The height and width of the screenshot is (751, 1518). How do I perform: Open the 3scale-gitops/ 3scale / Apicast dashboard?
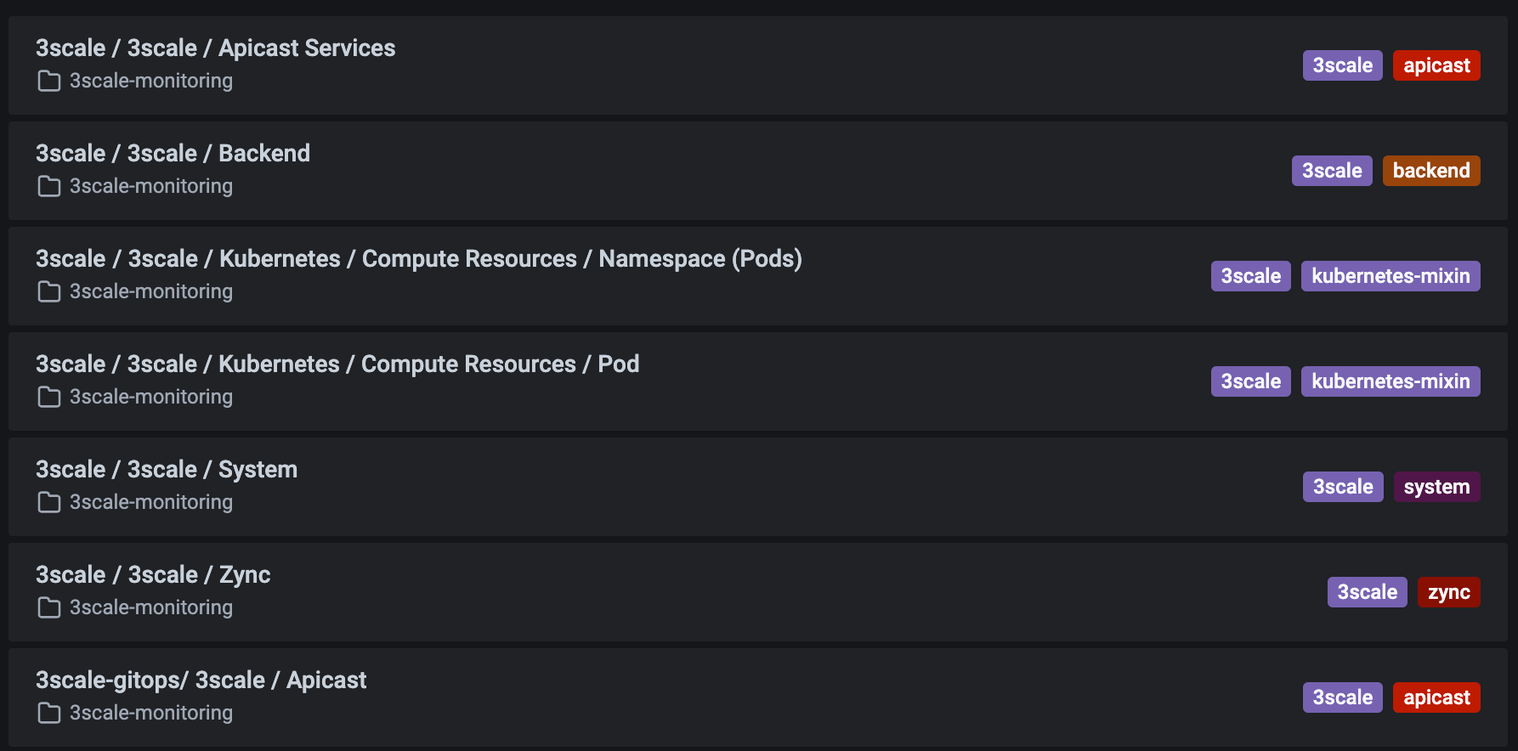tap(201, 680)
